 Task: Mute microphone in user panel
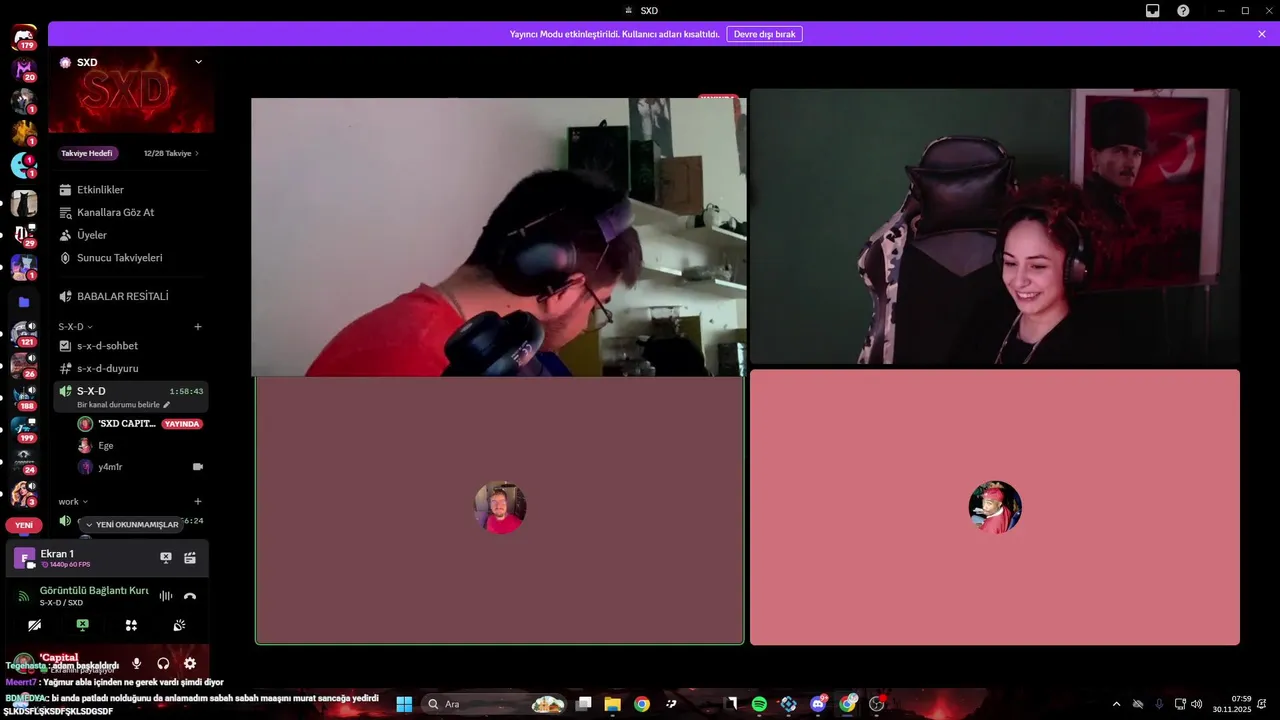[x=136, y=663]
